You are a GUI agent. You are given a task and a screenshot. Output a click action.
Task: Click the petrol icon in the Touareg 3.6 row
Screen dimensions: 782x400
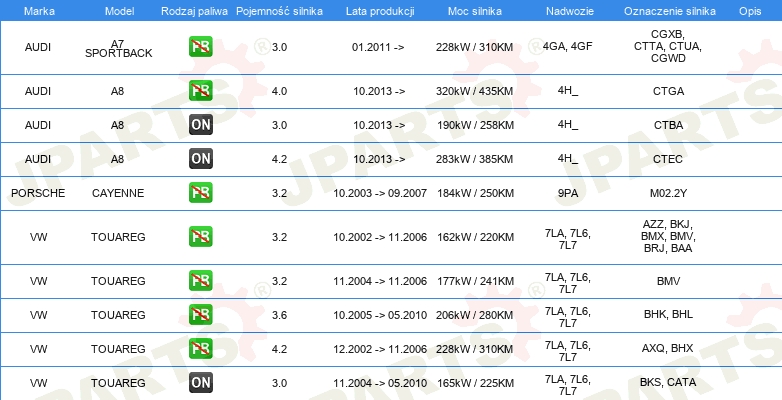tap(200, 314)
